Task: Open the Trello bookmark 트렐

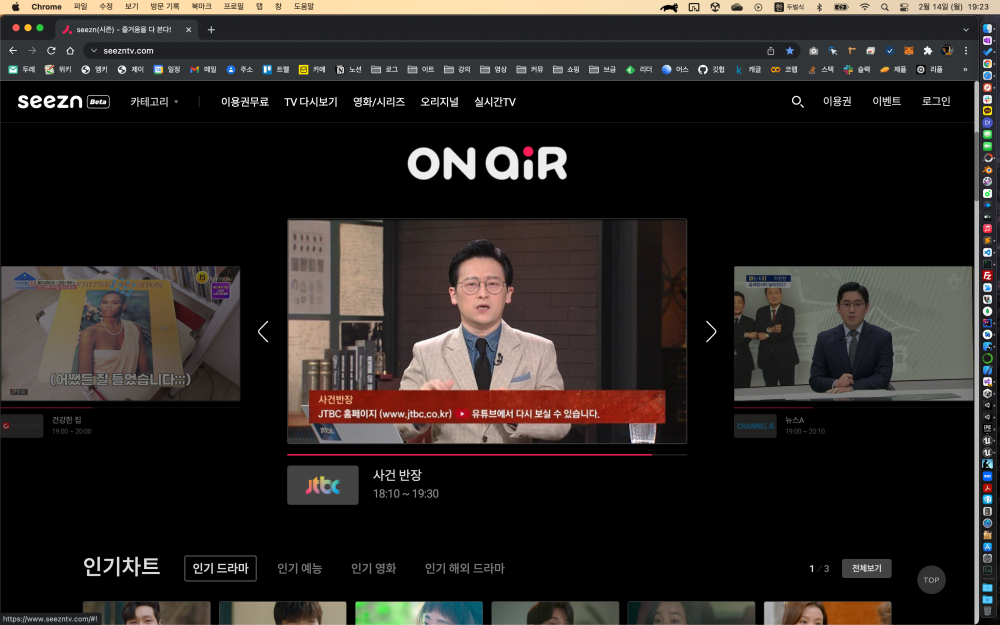Action: tap(276, 70)
